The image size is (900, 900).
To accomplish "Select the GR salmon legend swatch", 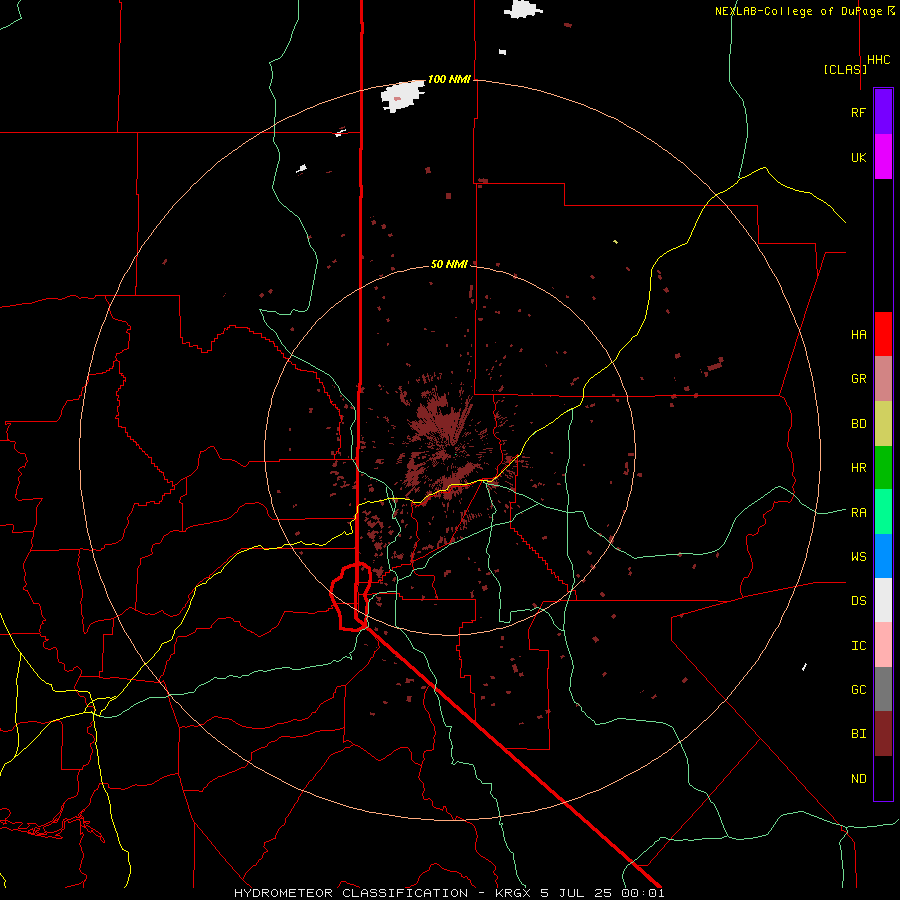I will pyautogui.click(x=883, y=379).
